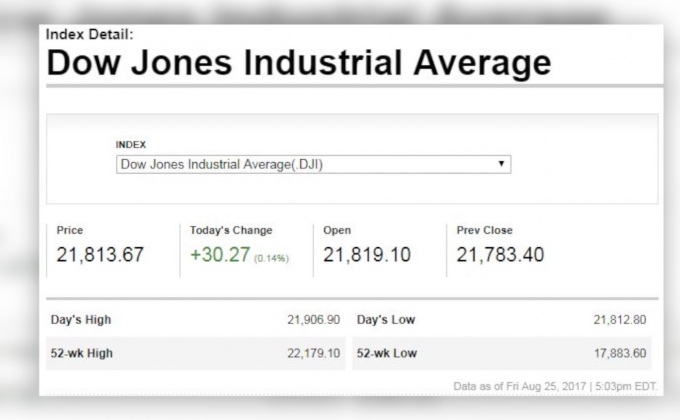Click the Price label

tap(70, 230)
